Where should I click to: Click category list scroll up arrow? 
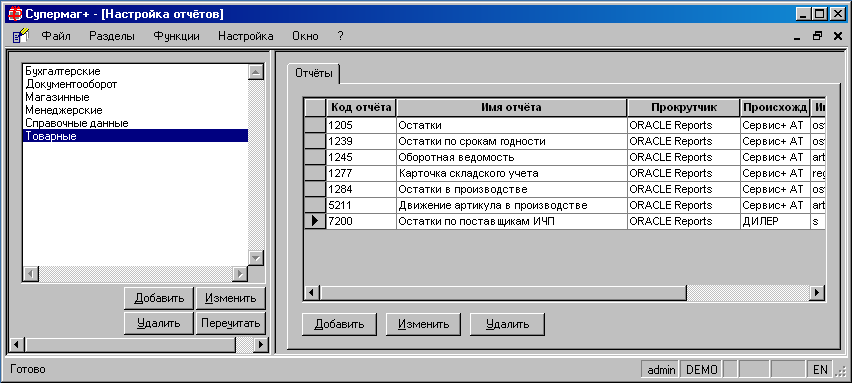coord(255,72)
